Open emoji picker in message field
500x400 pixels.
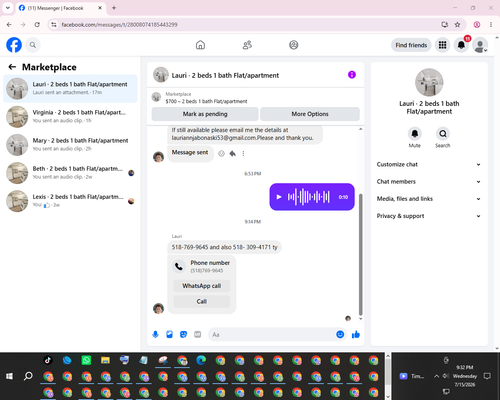click(340, 334)
